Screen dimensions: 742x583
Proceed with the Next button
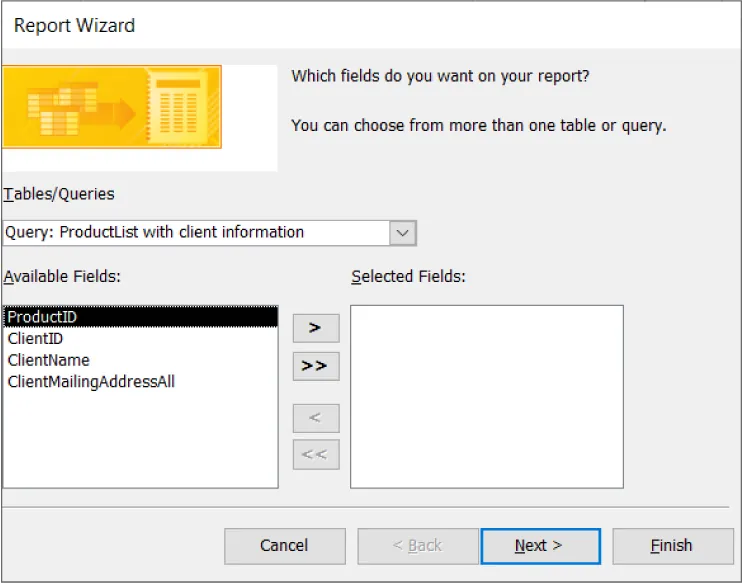coord(540,546)
